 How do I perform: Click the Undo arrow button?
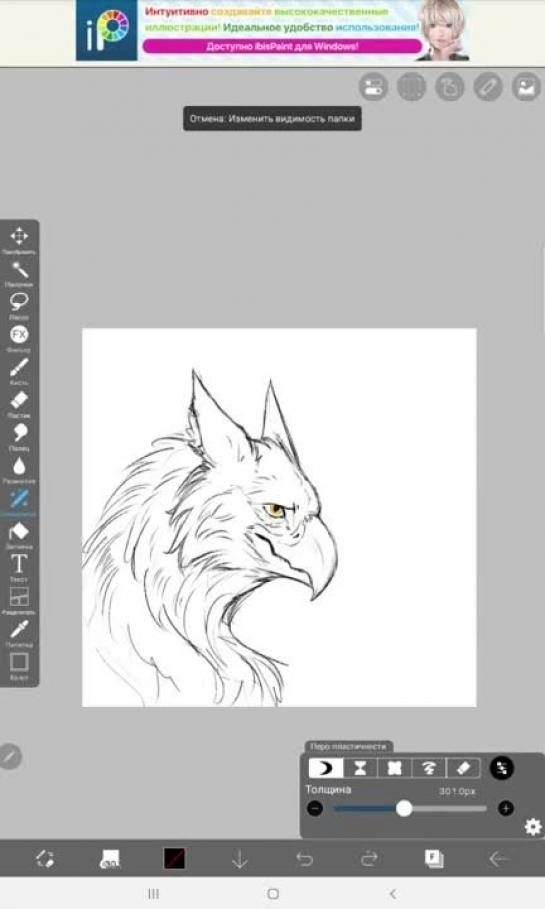(304, 859)
